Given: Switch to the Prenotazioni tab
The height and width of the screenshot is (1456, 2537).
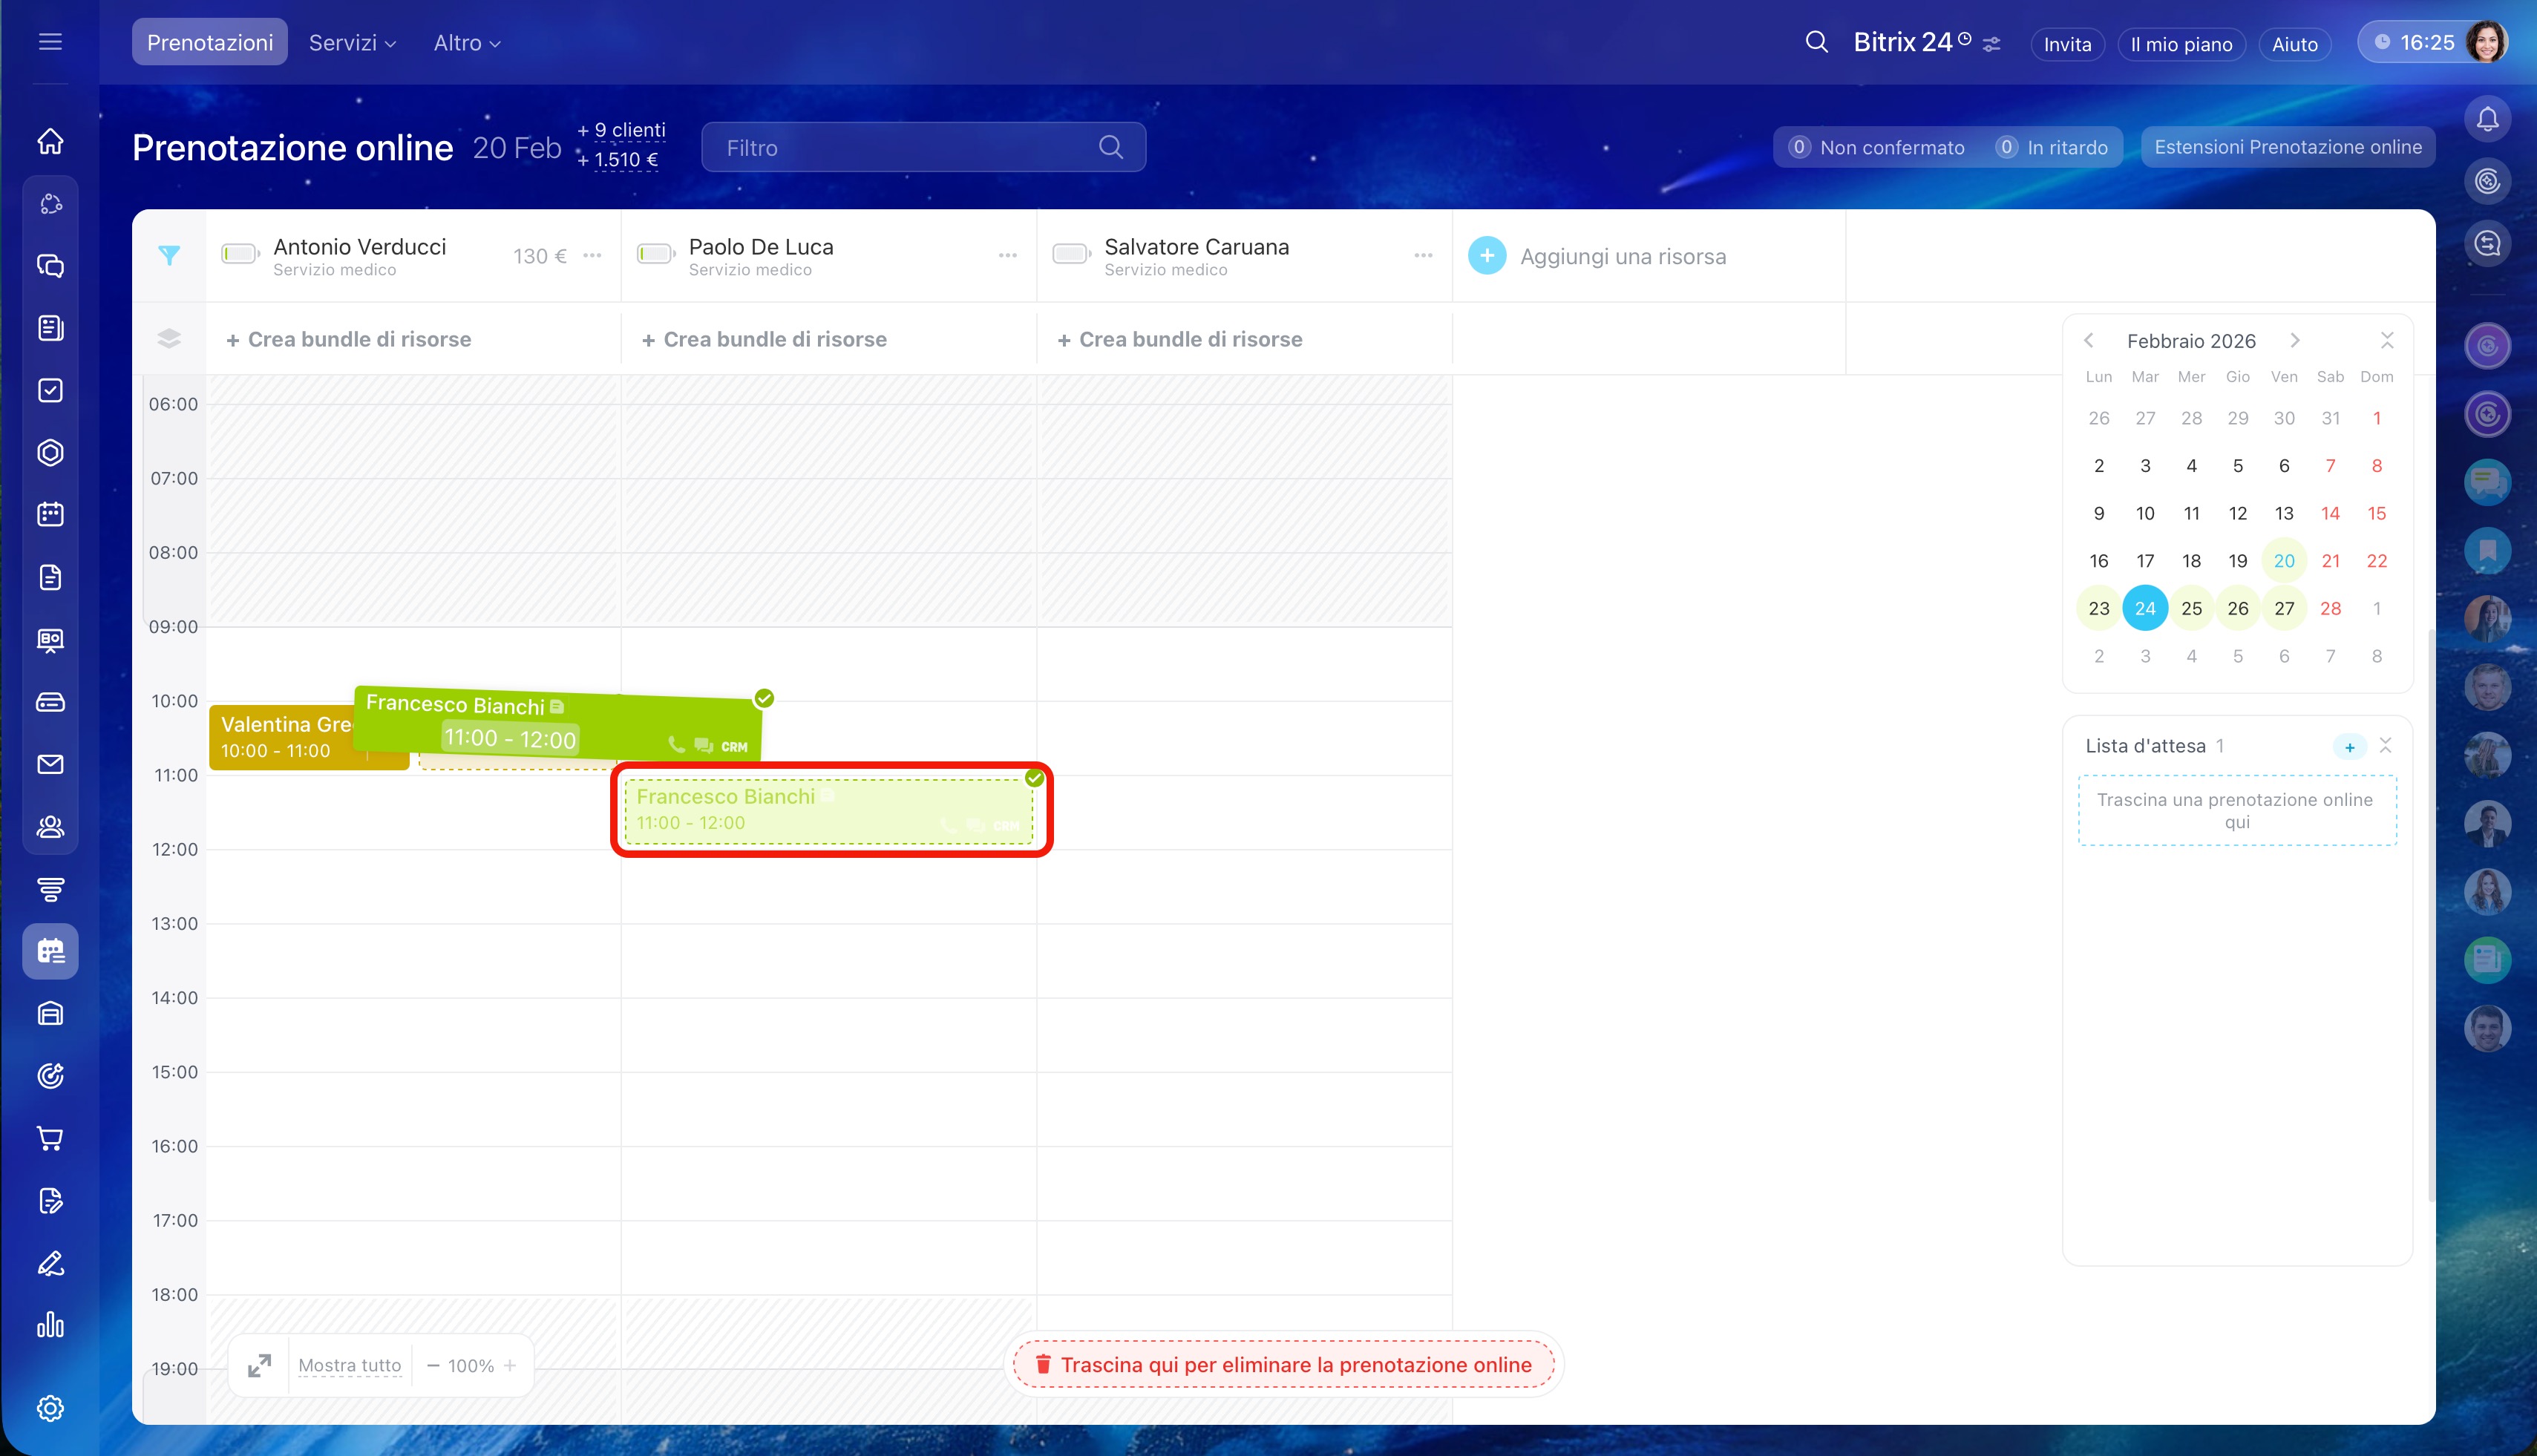Looking at the screenshot, I should point(209,42).
